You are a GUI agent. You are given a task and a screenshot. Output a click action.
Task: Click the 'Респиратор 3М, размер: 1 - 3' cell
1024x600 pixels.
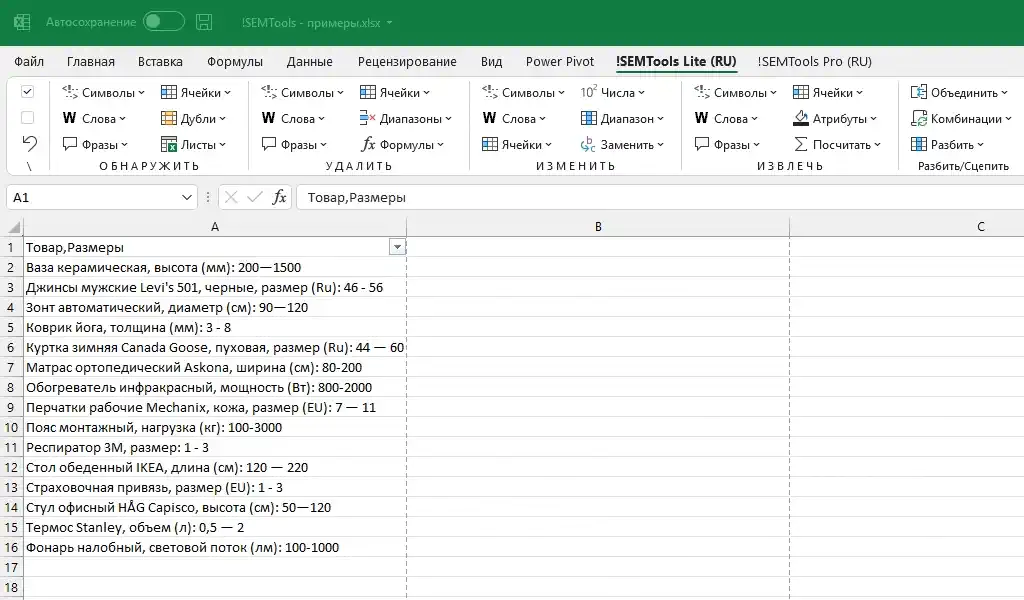tap(215, 448)
